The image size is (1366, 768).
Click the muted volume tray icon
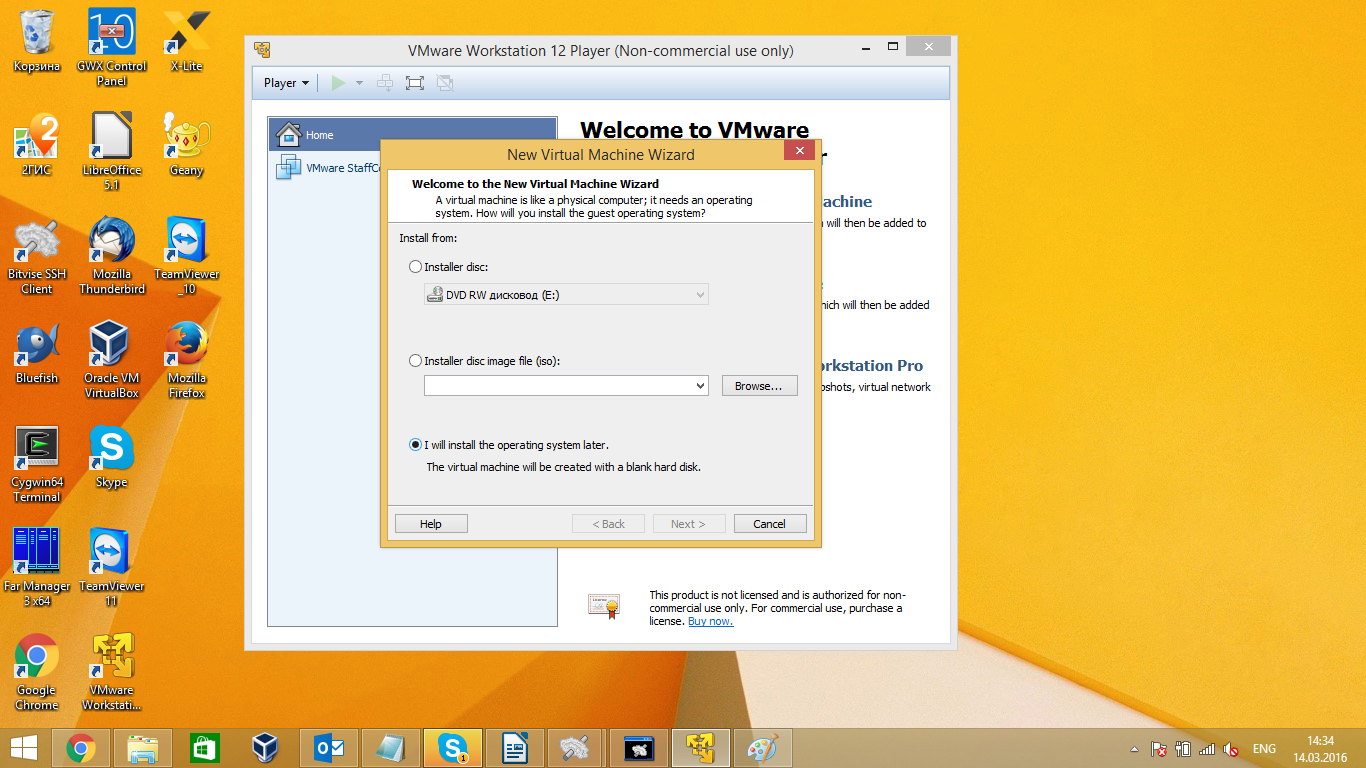click(1231, 748)
